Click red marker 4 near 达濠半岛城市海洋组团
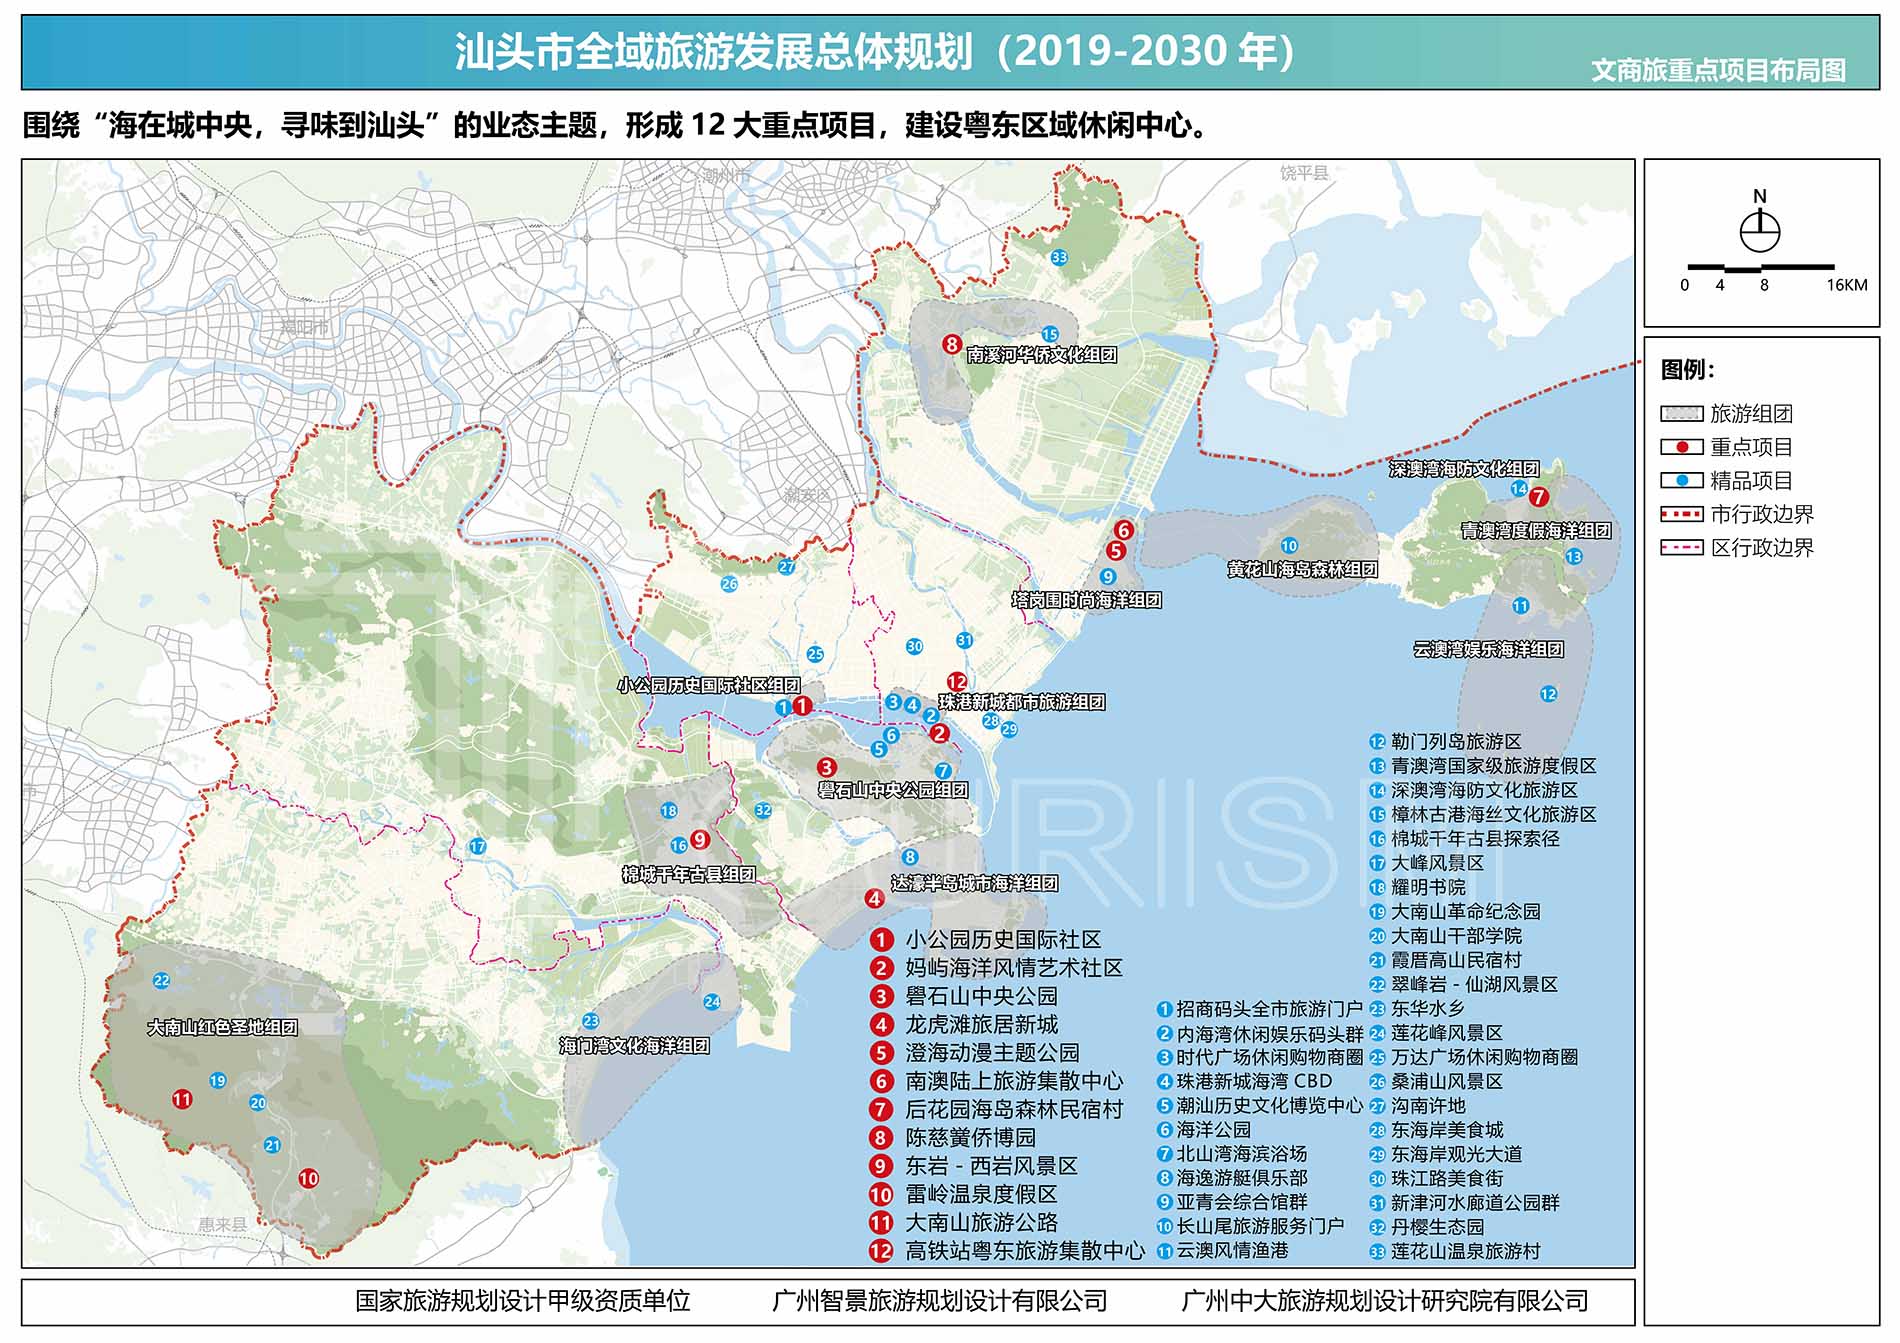This screenshot has width=1900, height=1343. (874, 898)
